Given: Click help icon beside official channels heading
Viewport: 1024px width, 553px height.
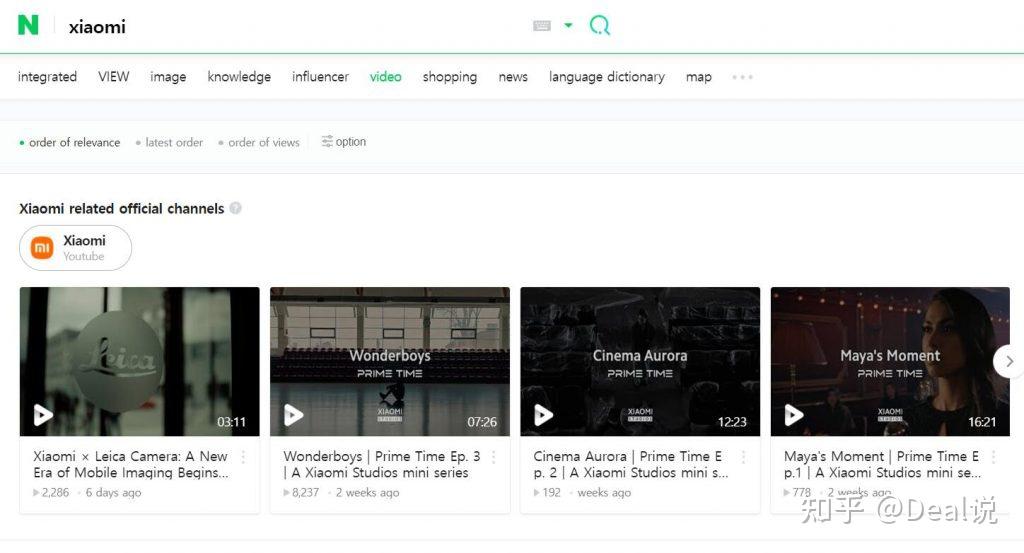Looking at the screenshot, I should coord(236,208).
